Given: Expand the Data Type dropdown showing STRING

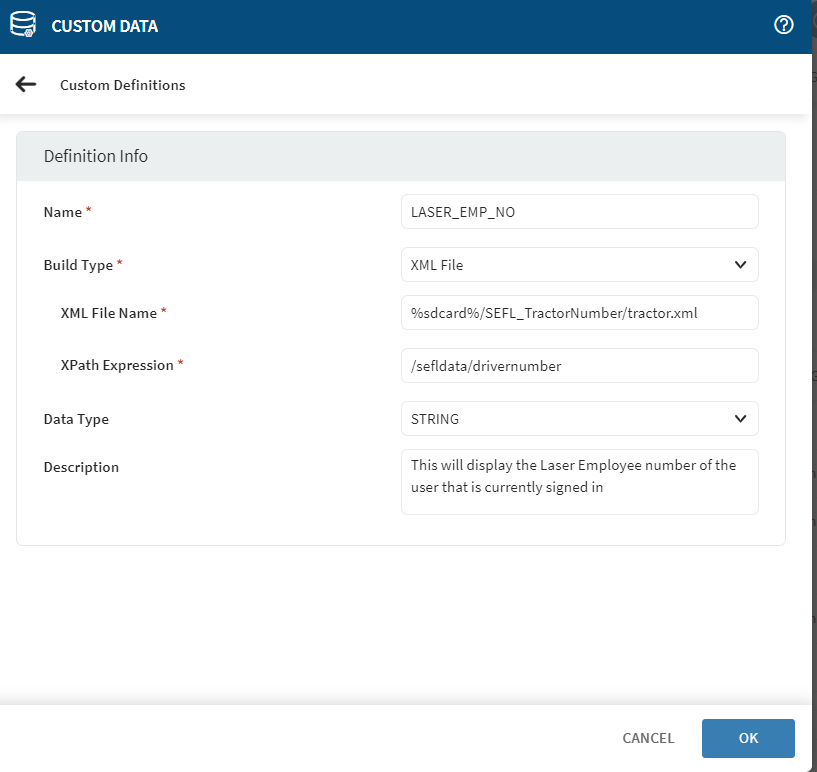Looking at the screenshot, I should pyautogui.click(x=579, y=419).
